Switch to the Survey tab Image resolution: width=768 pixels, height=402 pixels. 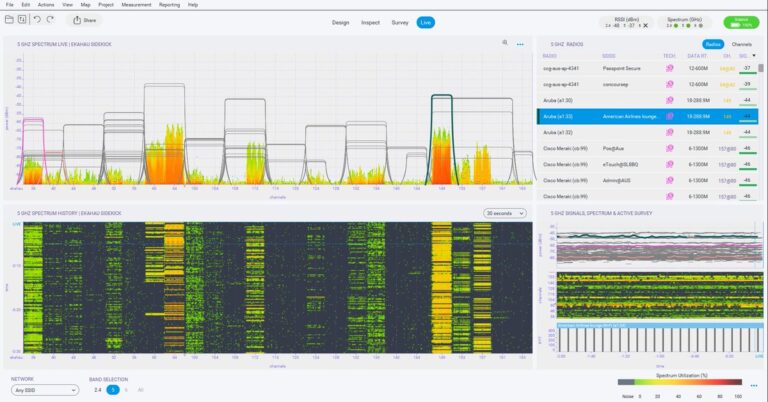point(400,23)
